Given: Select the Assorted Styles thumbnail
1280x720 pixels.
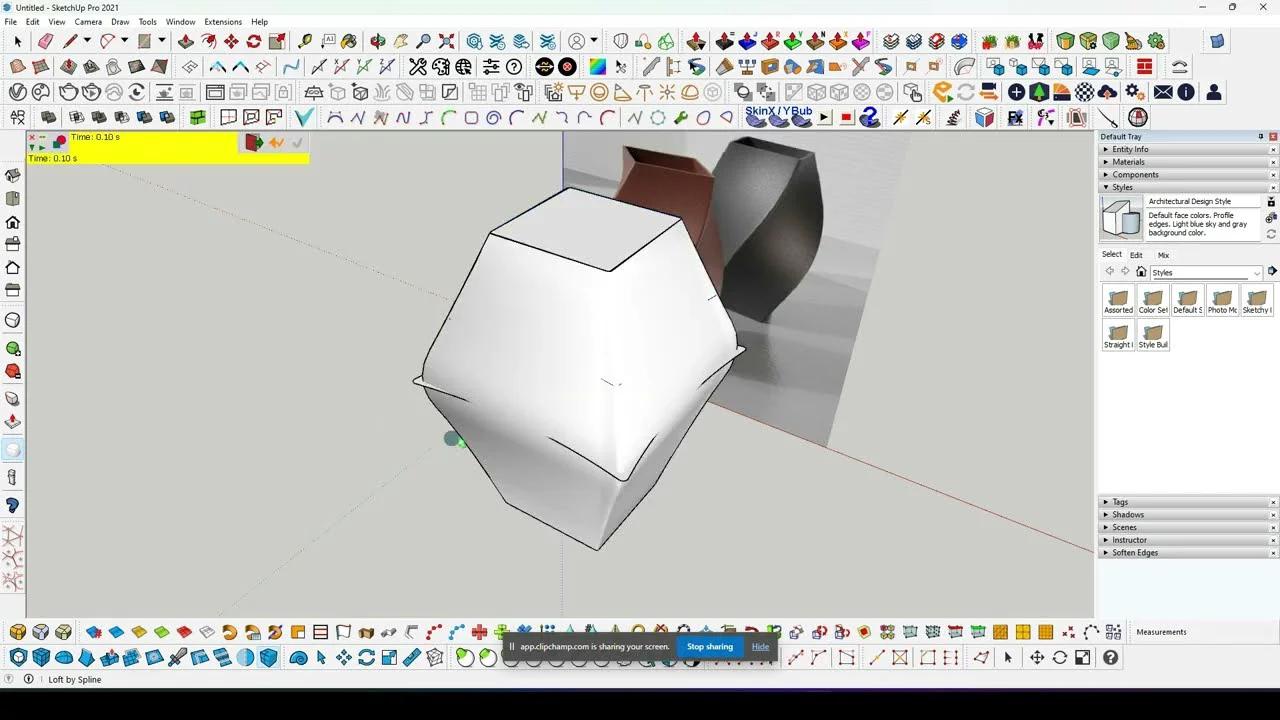Looking at the screenshot, I should coord(1118,301).
